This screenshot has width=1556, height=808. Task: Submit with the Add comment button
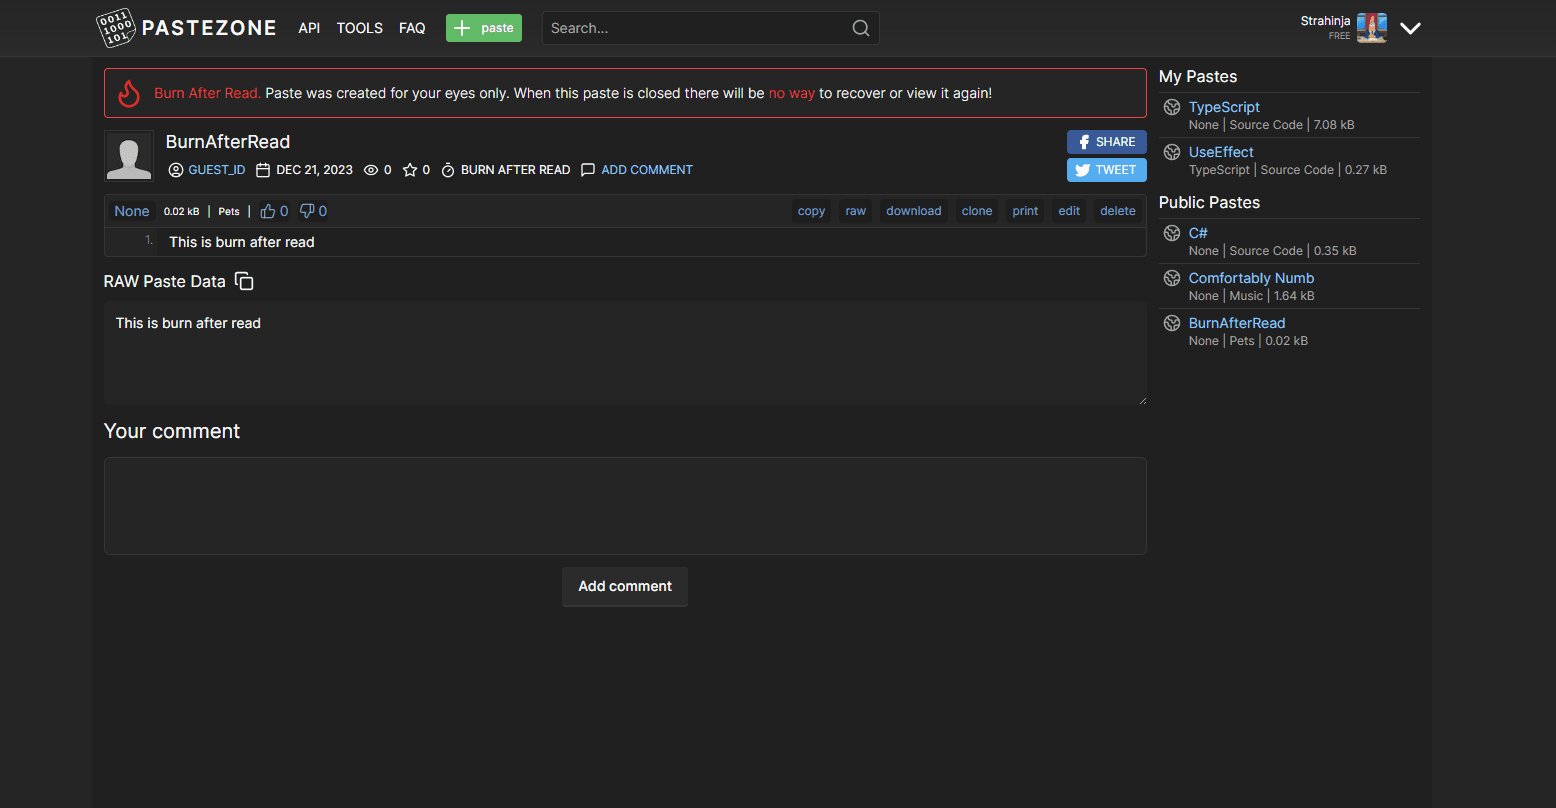625,586
